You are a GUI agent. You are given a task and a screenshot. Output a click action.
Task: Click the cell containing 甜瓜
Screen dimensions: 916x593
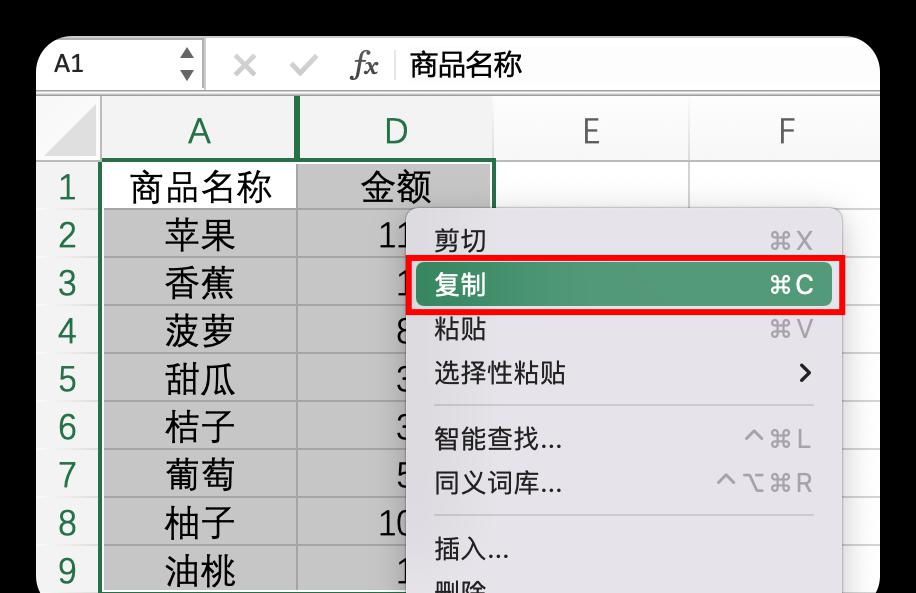(200, 379)
